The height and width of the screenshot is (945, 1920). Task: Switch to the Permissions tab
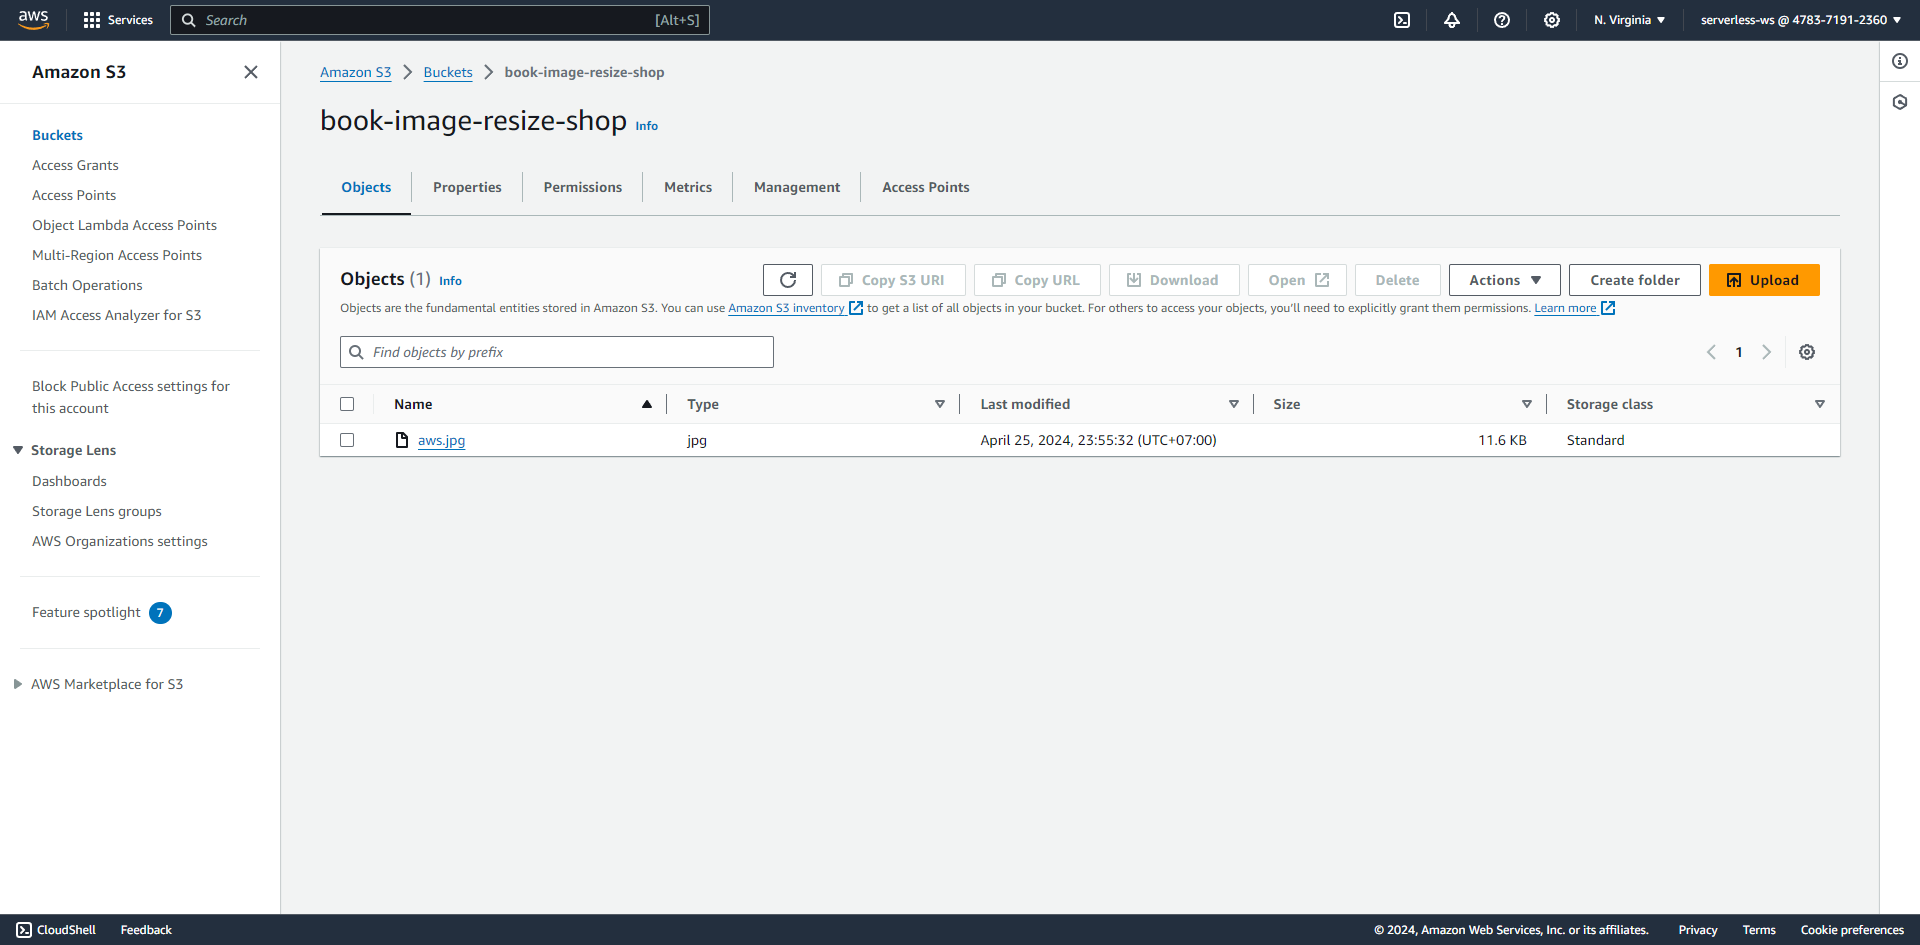pos(583,187)
